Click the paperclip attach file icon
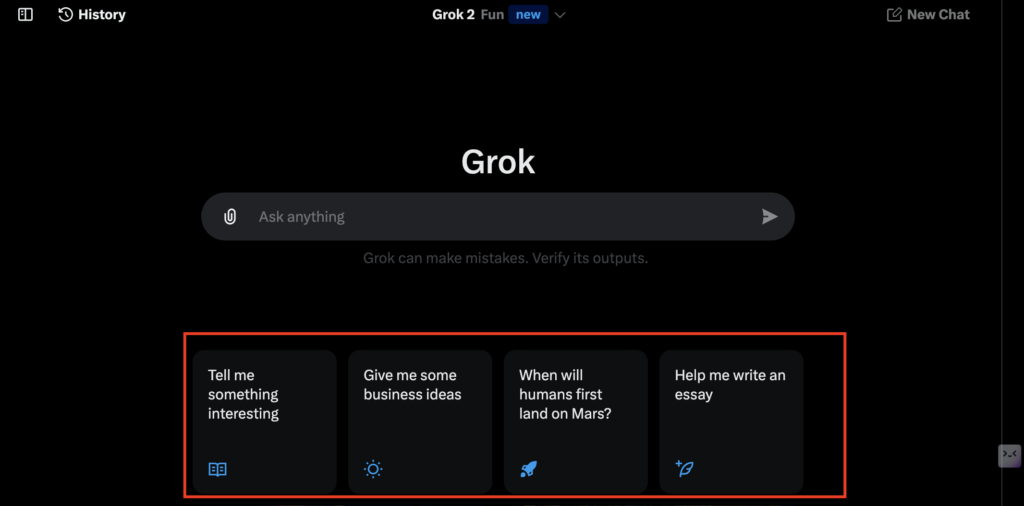The width and height of the screenshot is (1024, 506). (230, 217)
